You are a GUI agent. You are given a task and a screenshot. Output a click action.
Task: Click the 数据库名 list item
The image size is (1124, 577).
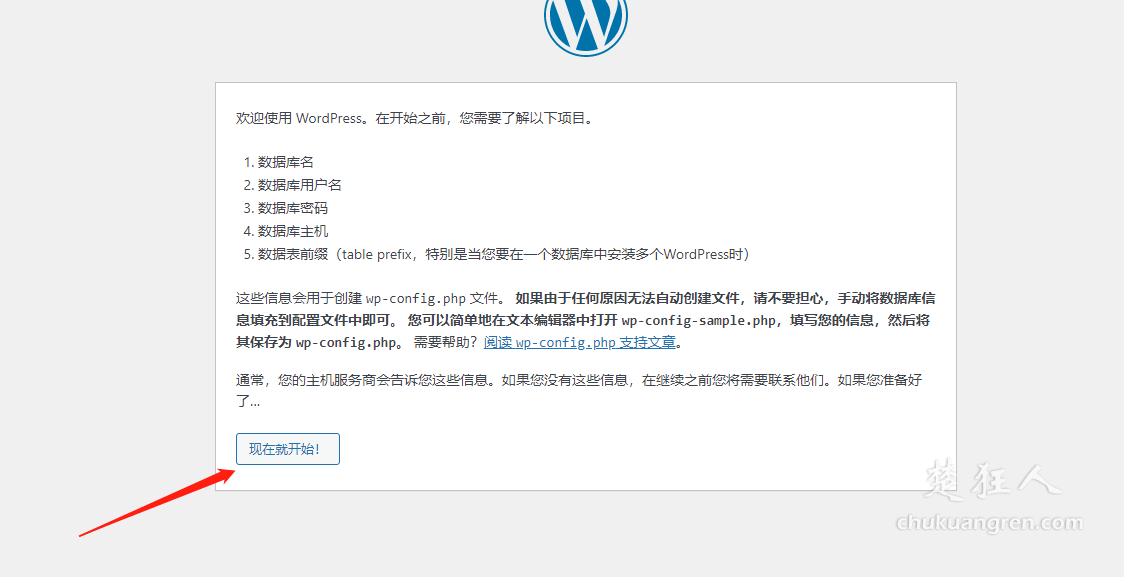[x=286, y=162]
